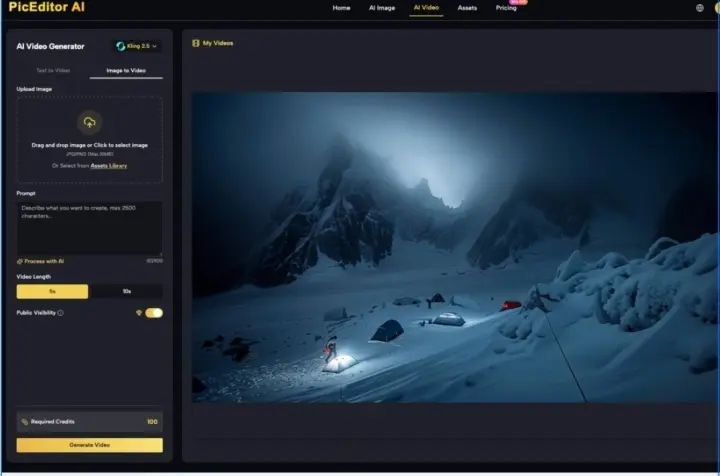Click the My Videos film icon
Screen dimensions: 720x476
[x=196, y=43]
